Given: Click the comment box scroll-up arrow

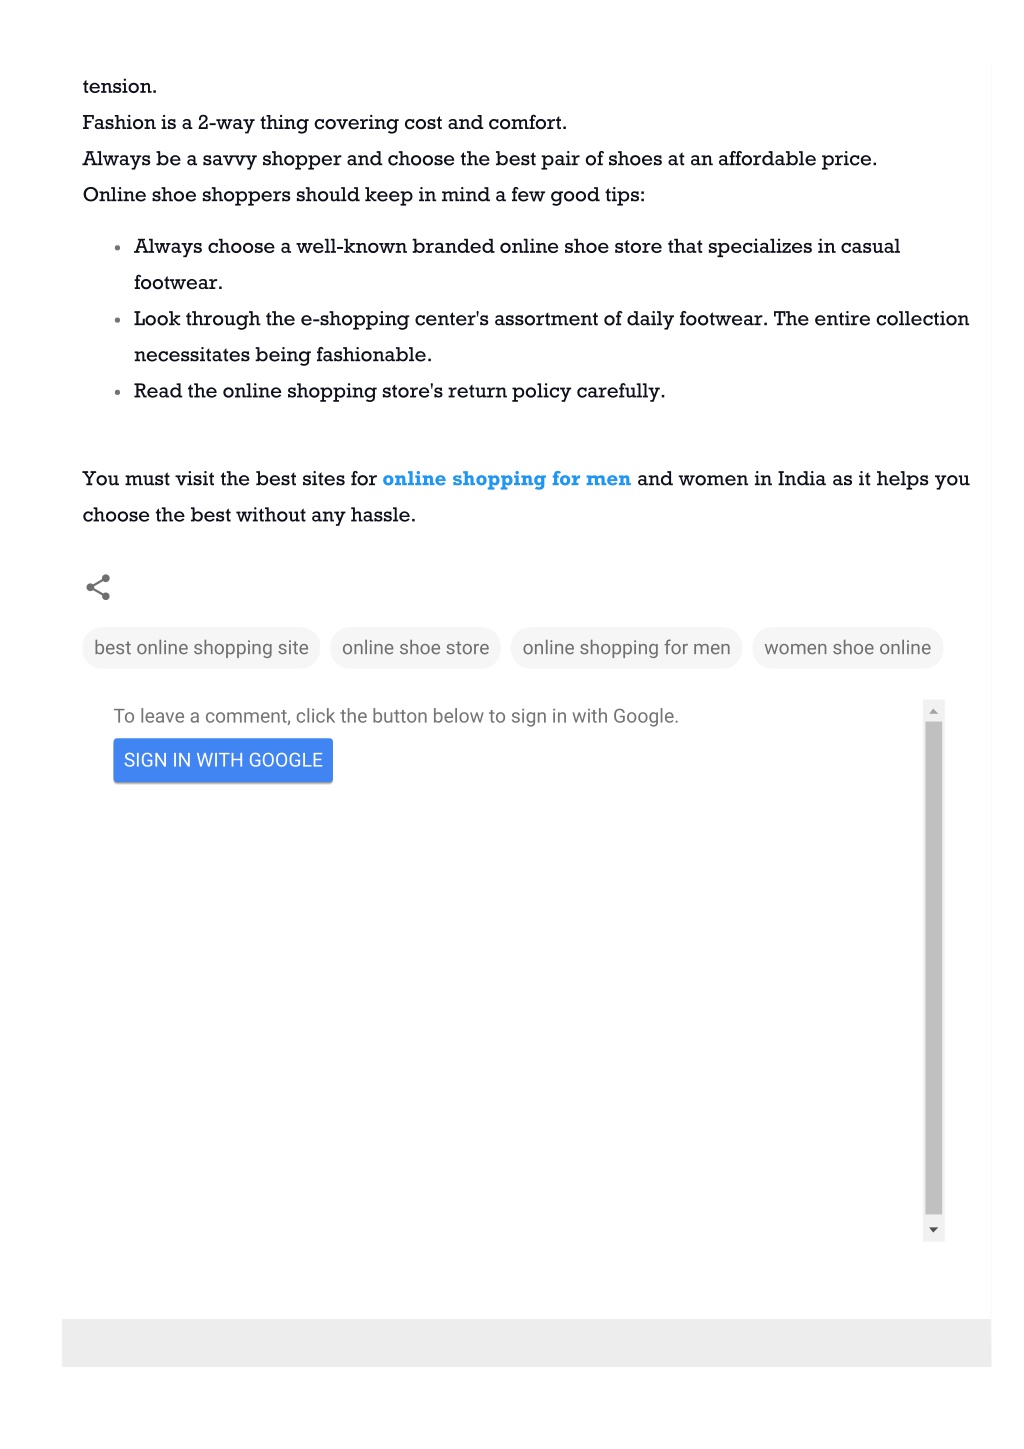Looking at the screenshot, I should [933, 711].
